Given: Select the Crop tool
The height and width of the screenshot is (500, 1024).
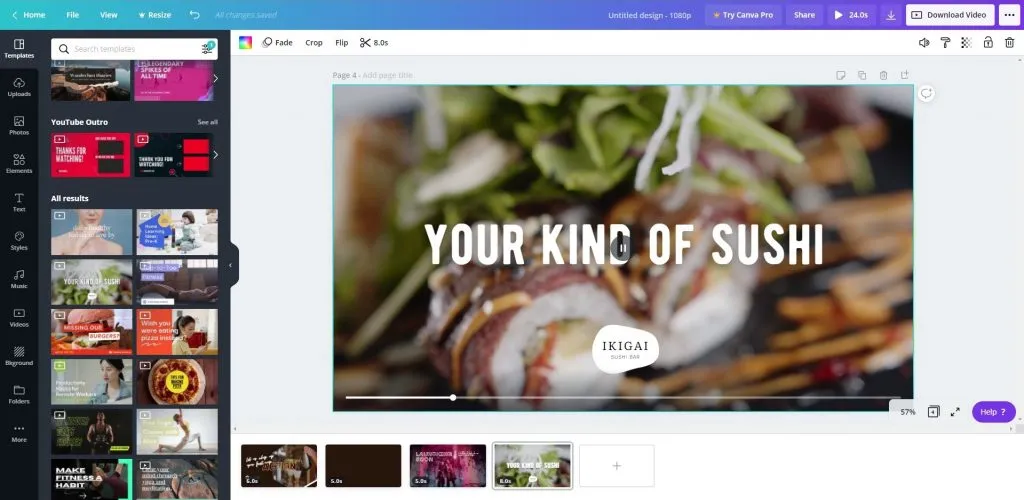Looking at the screenshot, I should [x=314, y=42].
